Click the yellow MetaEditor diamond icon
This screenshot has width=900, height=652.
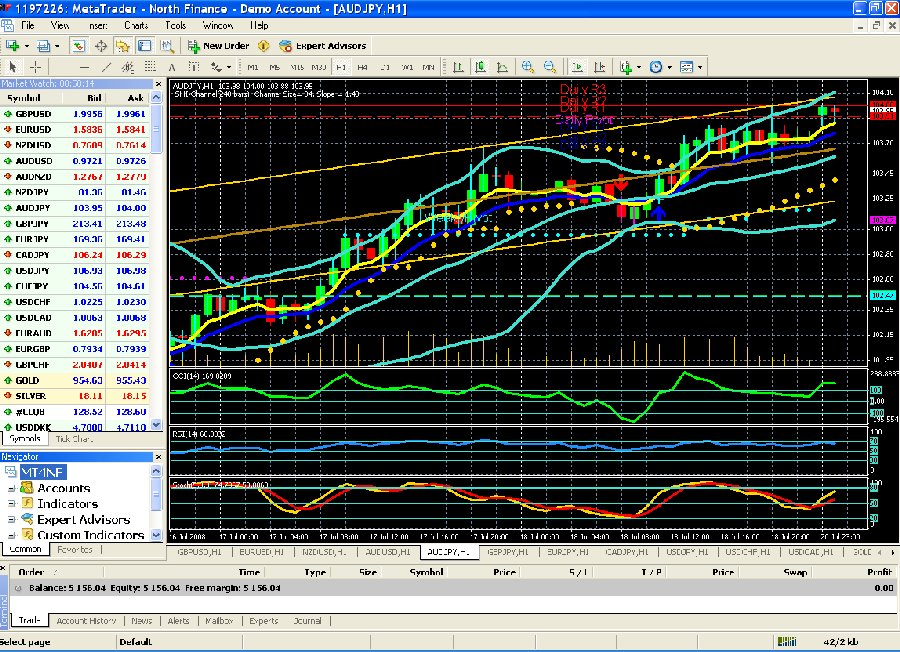(263, 46)
